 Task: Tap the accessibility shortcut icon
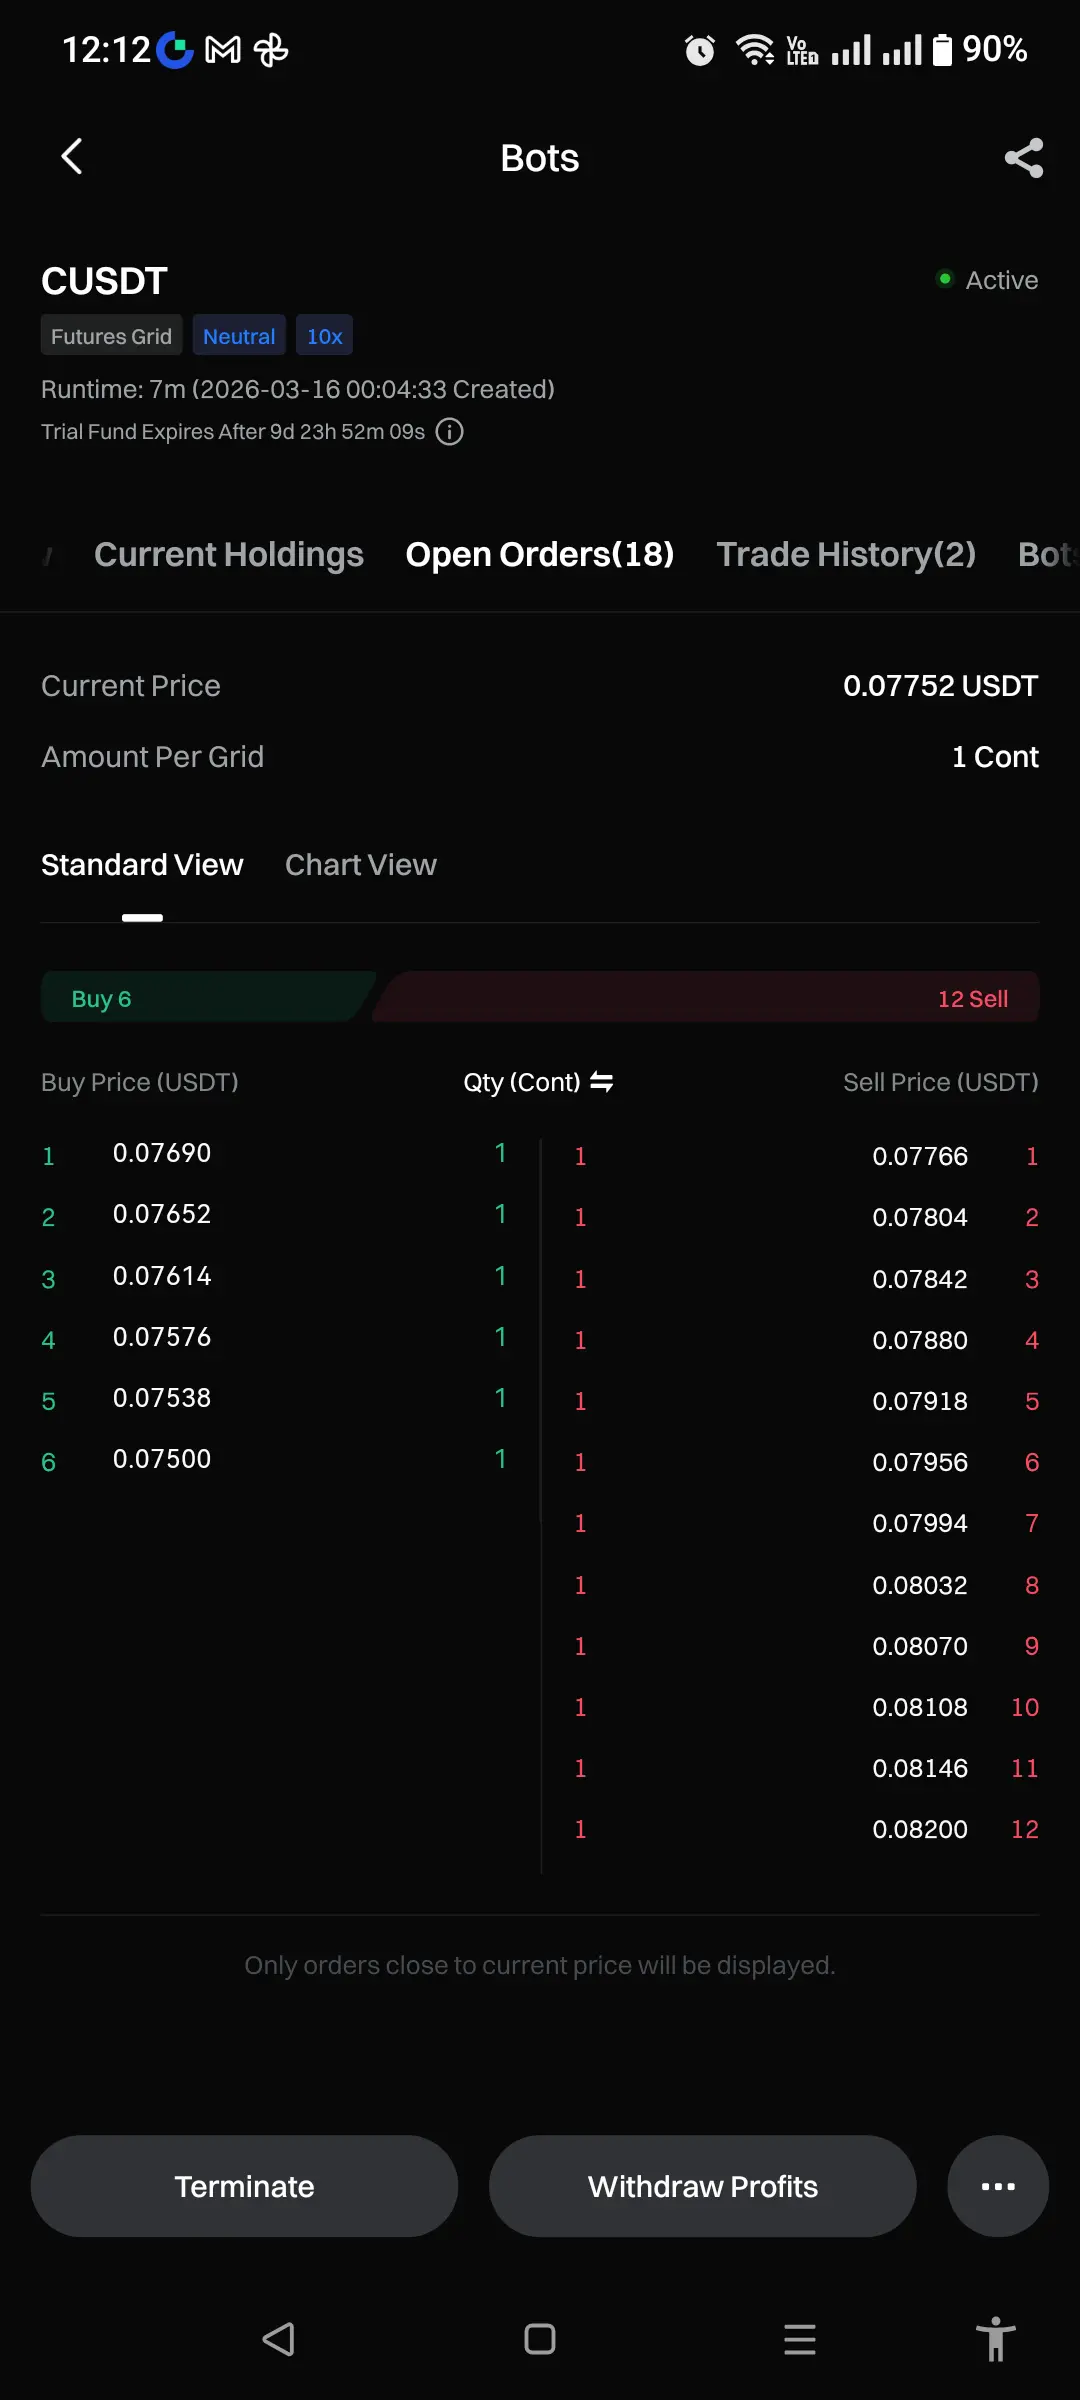pyautogui.click(x=995, y=2339)
